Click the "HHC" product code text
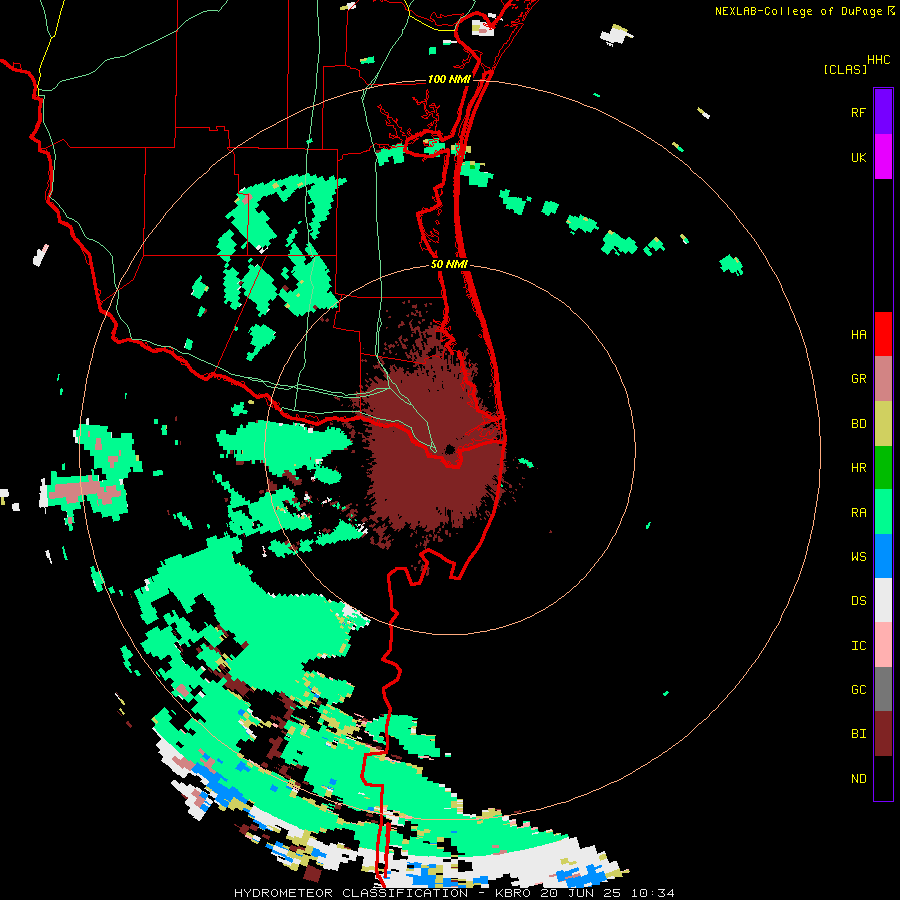The height and width of the screenshot is (900, 900). click(x=879, y=60)
